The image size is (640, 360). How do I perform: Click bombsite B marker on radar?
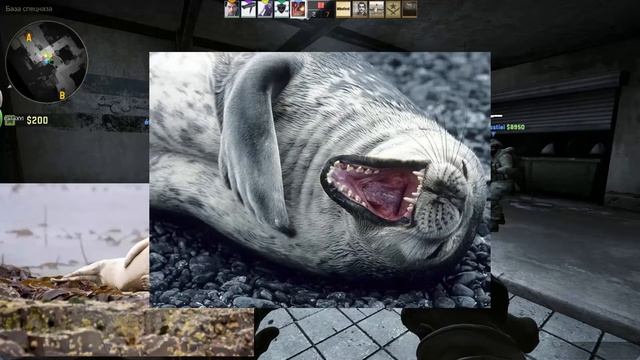[62, 96]
